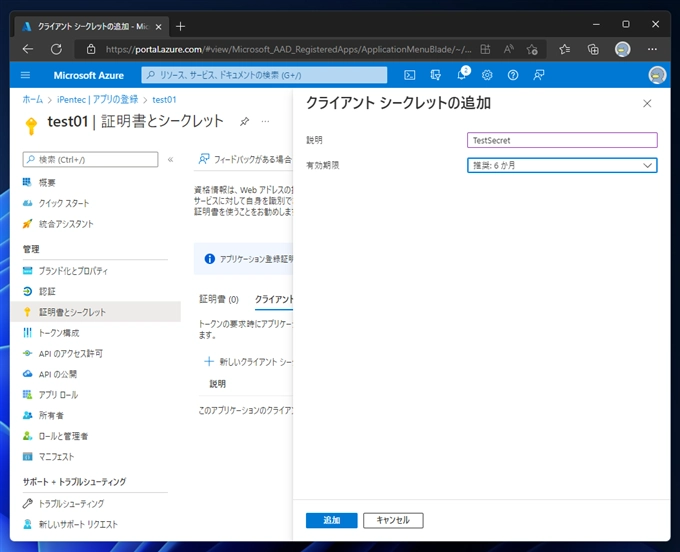The image size is (680, 552).
Task: Expand the 有効期限 expiry dropdown
Action: click(x=562, y=165)
